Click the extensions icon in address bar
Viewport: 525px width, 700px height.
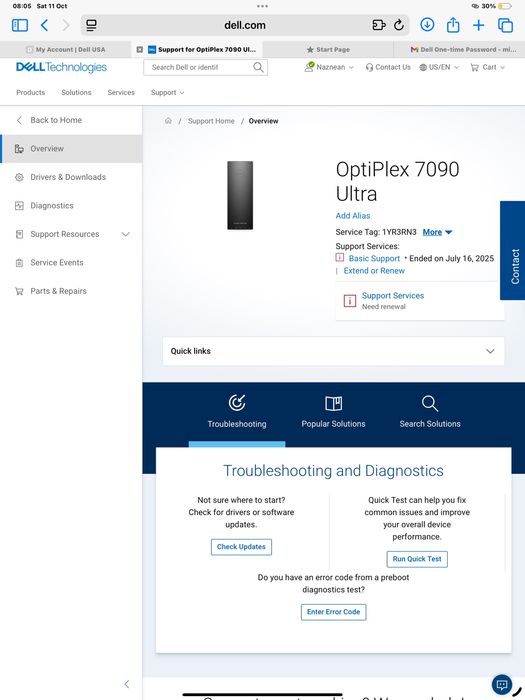click(379, 25)
